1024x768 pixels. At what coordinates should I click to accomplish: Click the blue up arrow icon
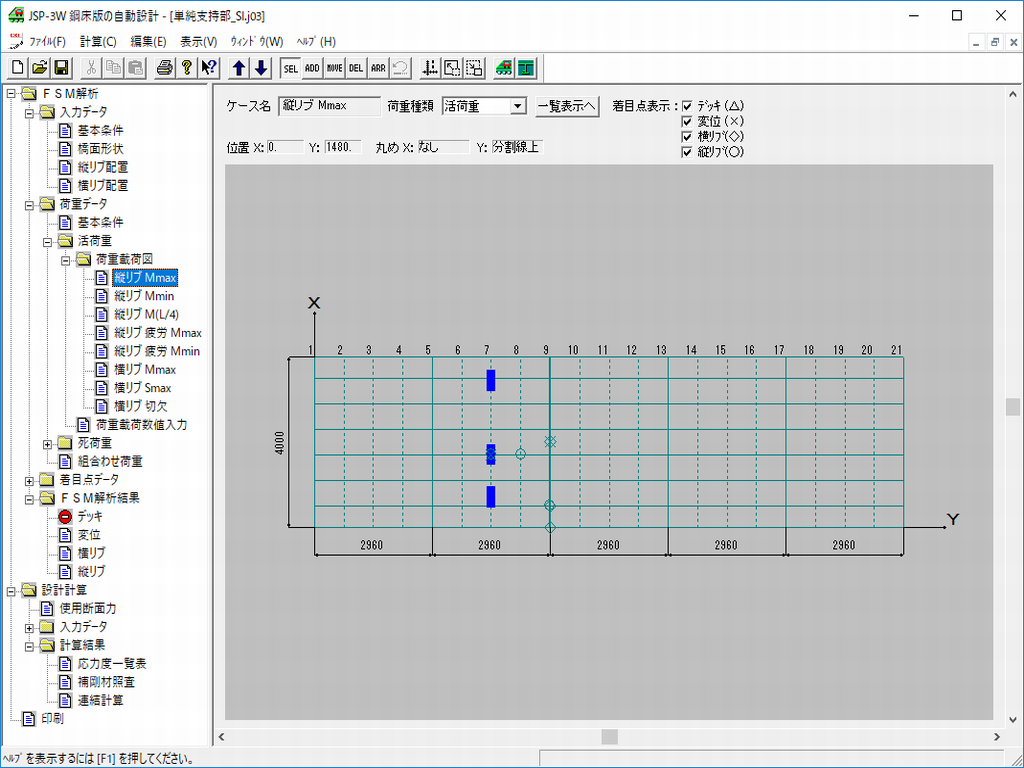(x=239, y=68)
